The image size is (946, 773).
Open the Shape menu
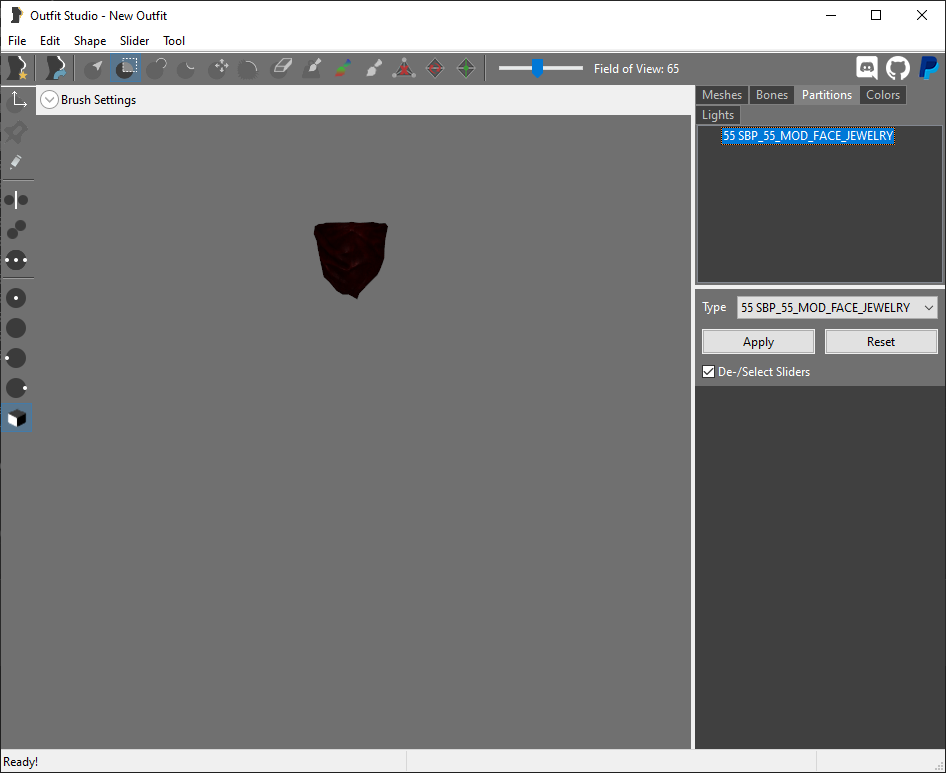click(90, 40)
